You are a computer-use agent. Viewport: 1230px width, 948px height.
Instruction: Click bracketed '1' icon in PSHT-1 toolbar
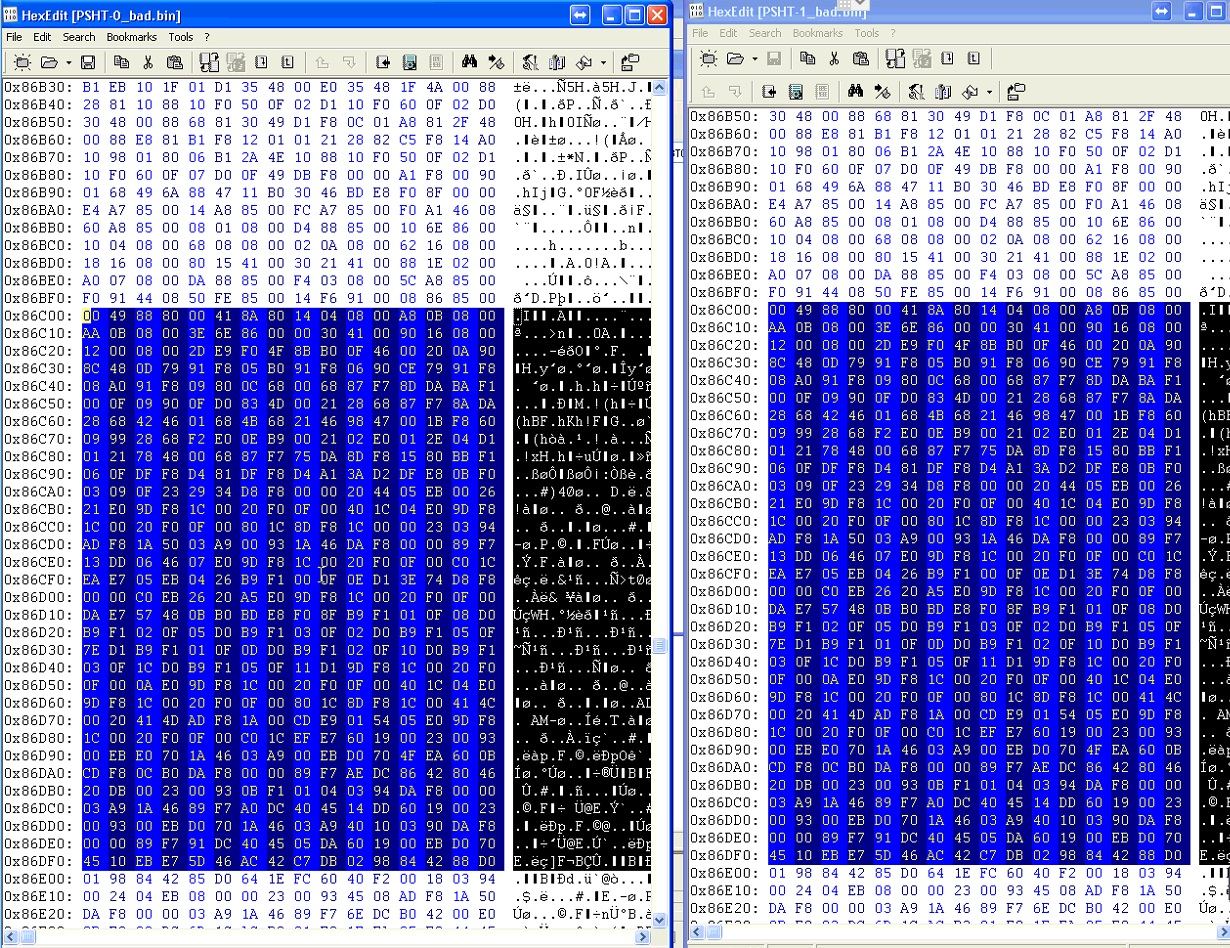[947, 59]
